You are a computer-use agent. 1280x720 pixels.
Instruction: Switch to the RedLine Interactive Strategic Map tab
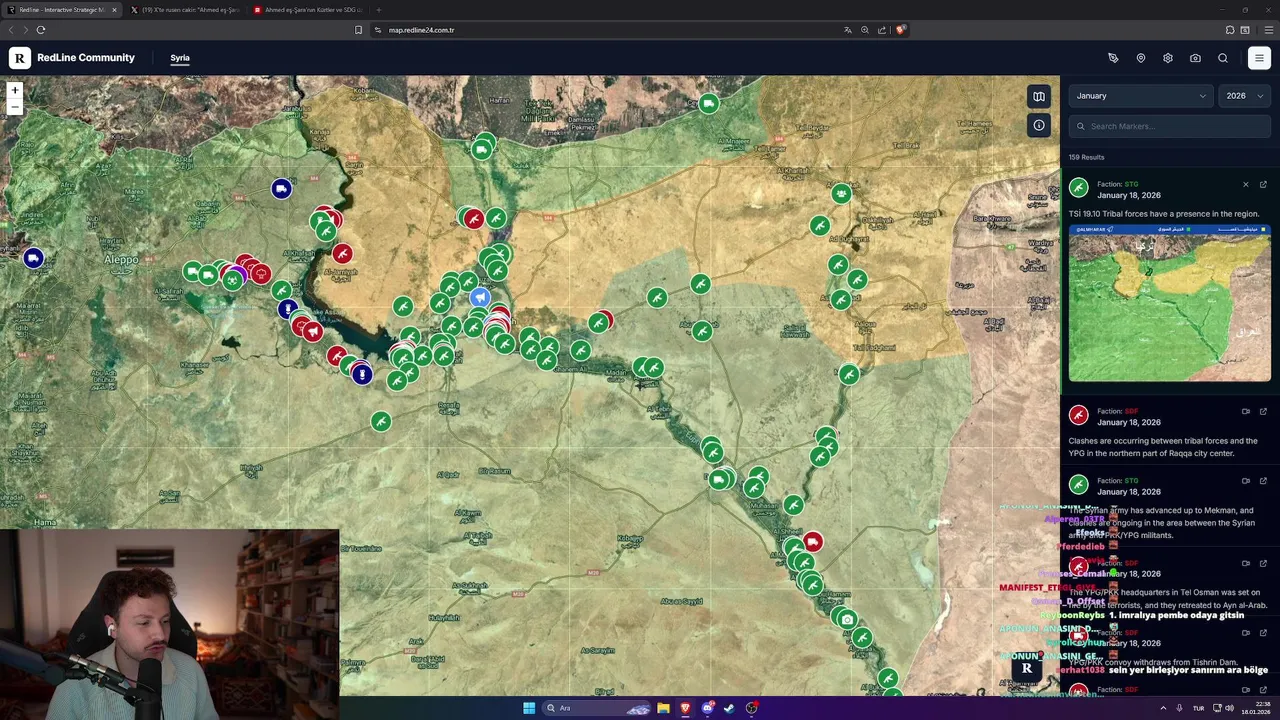point(60,10)
